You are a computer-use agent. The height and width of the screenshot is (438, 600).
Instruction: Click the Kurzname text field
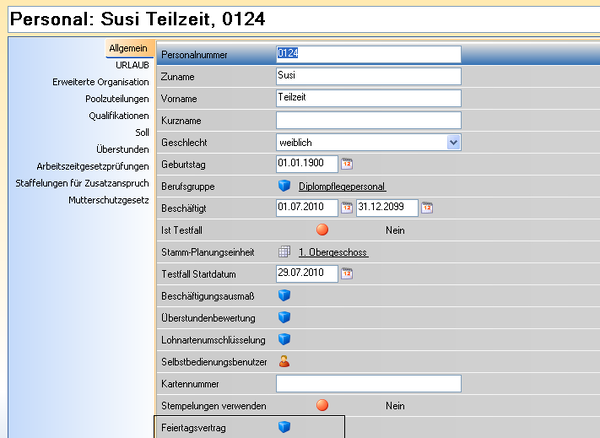pyautogui.click(x=368, y=120)
